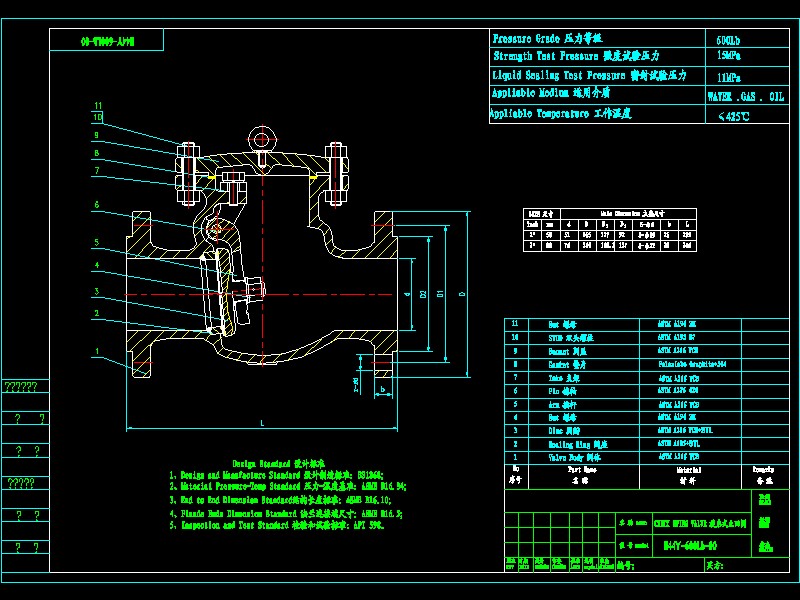Select 'Strength Test Pressure' label

577,56
